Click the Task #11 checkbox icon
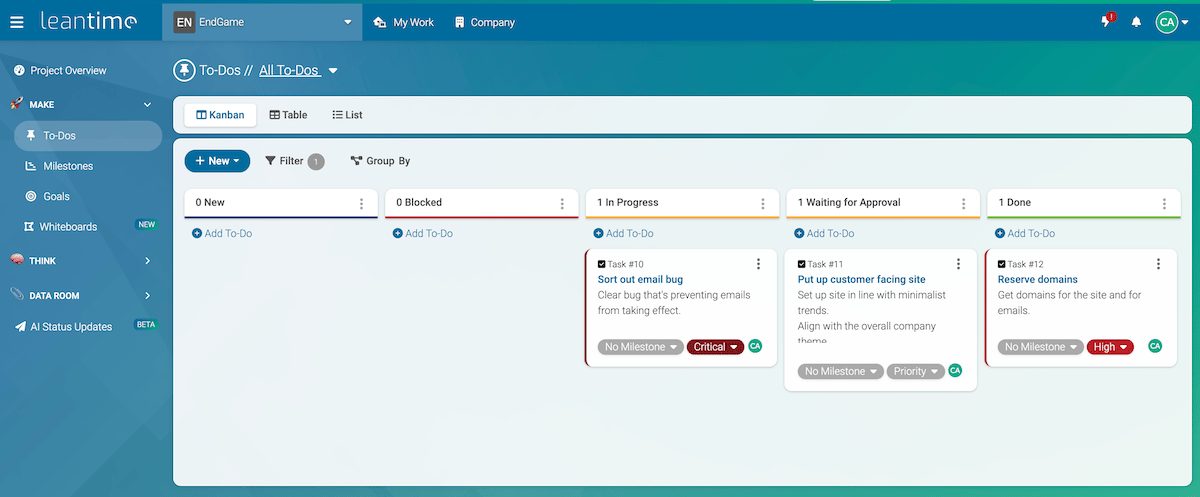The image size is (1200, 497). click(x=802, y=264)
